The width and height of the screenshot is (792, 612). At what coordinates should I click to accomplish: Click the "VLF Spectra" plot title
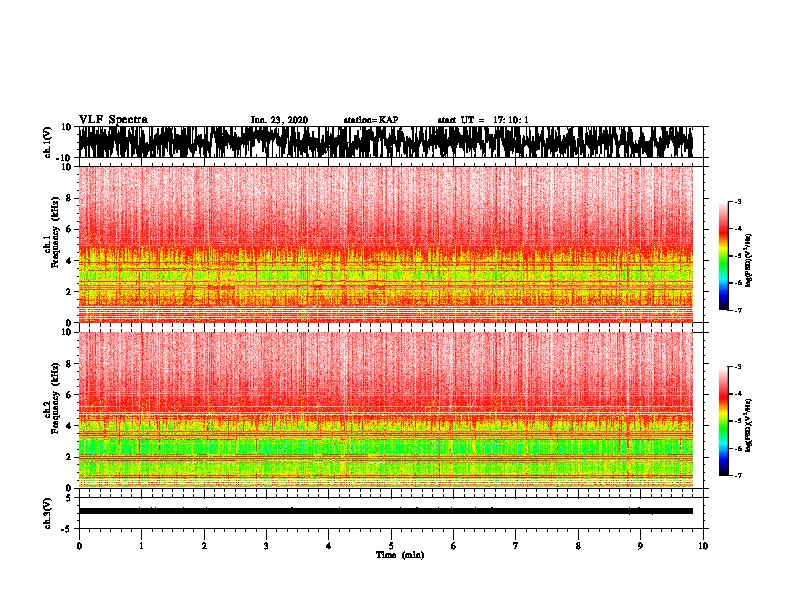113,120
